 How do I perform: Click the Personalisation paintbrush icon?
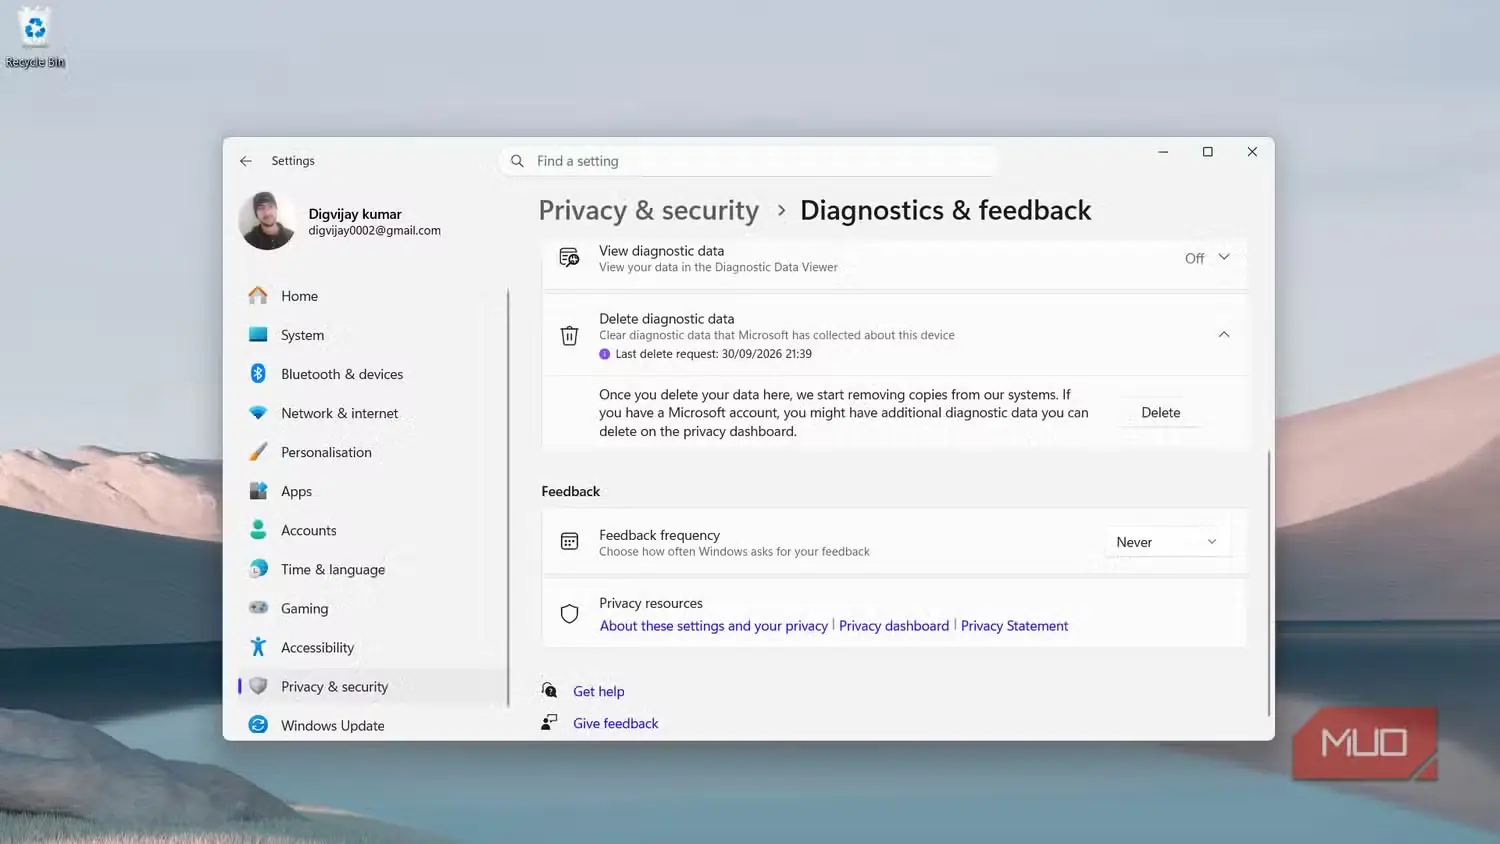(x=258, y=452)
